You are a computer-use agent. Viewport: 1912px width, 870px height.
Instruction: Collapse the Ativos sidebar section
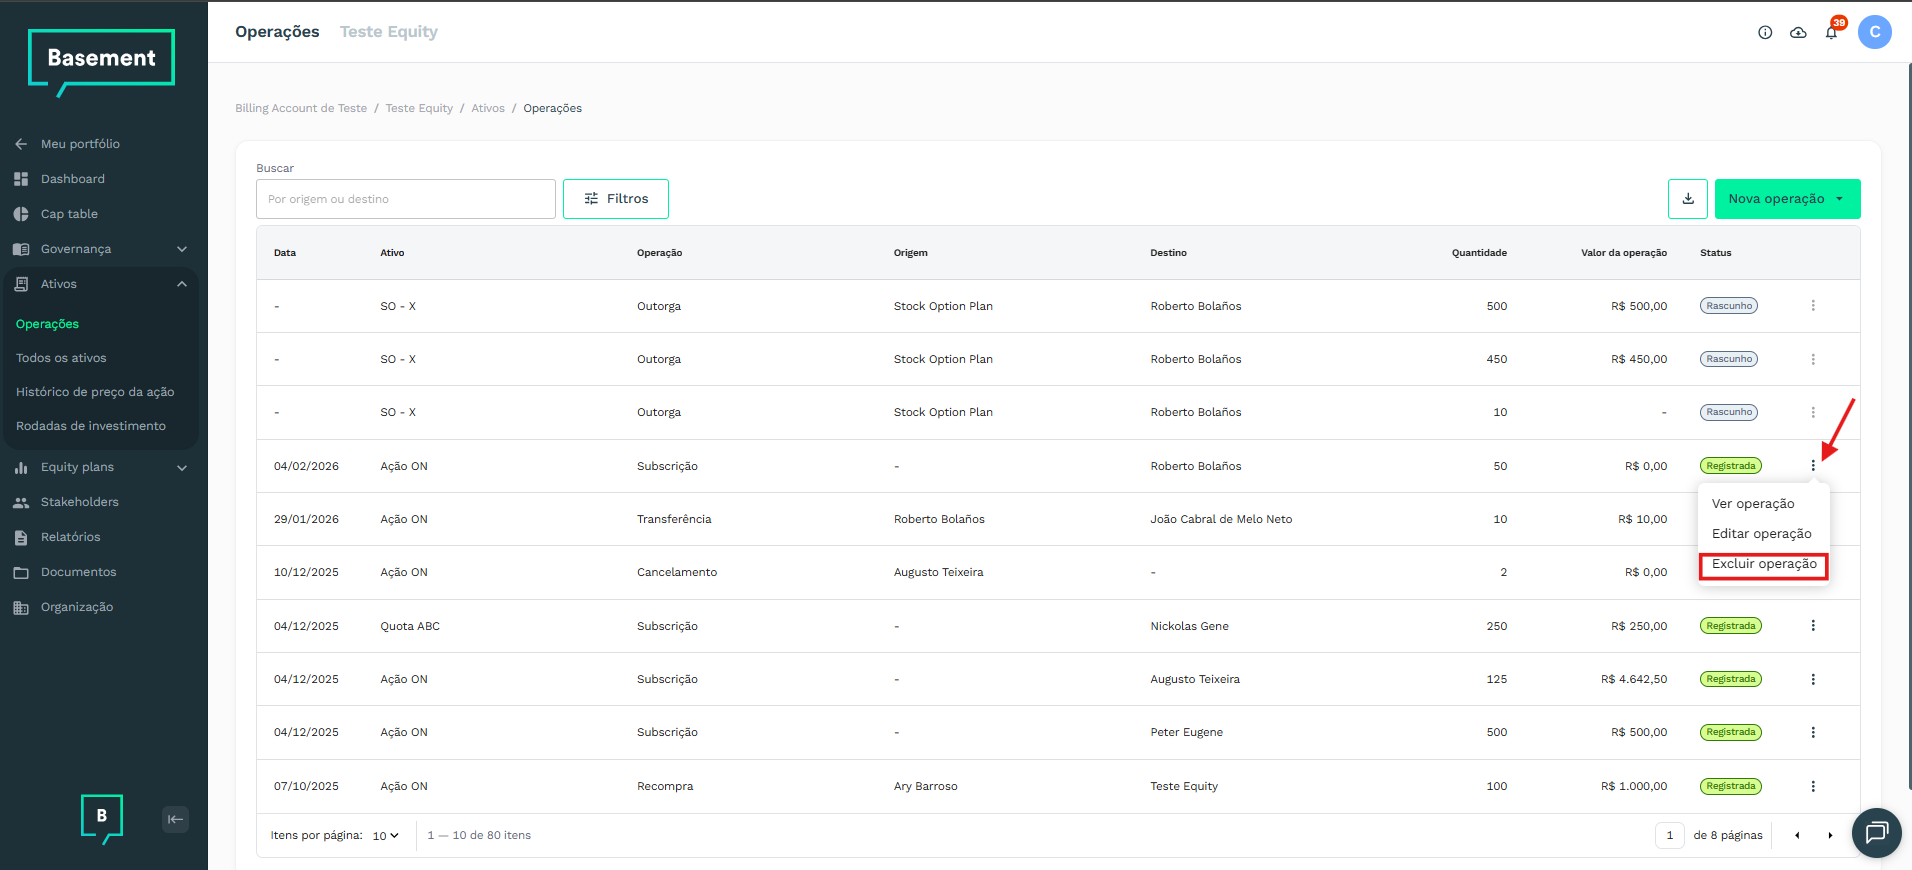click(x=182, y=284)
